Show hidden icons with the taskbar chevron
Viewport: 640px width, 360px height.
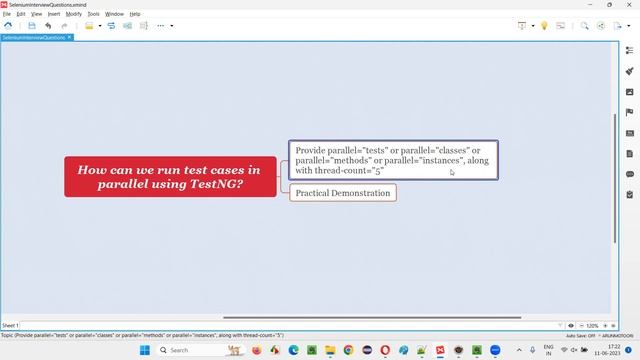[519, 350]
